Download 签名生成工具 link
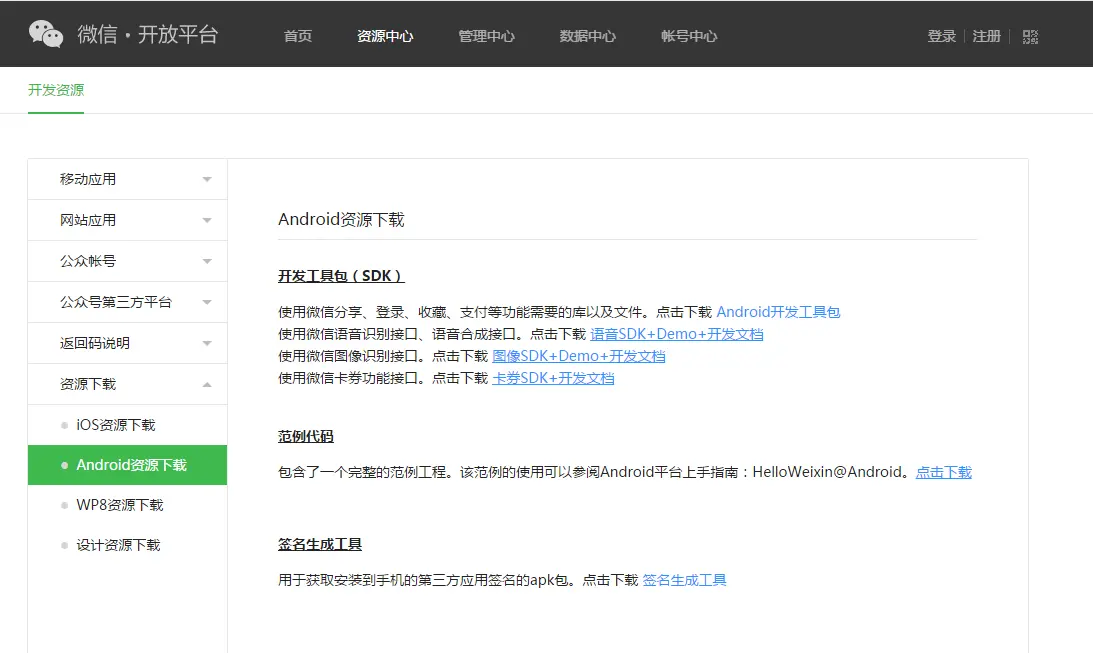This screenshot has width=1093, height=653. 684,581
